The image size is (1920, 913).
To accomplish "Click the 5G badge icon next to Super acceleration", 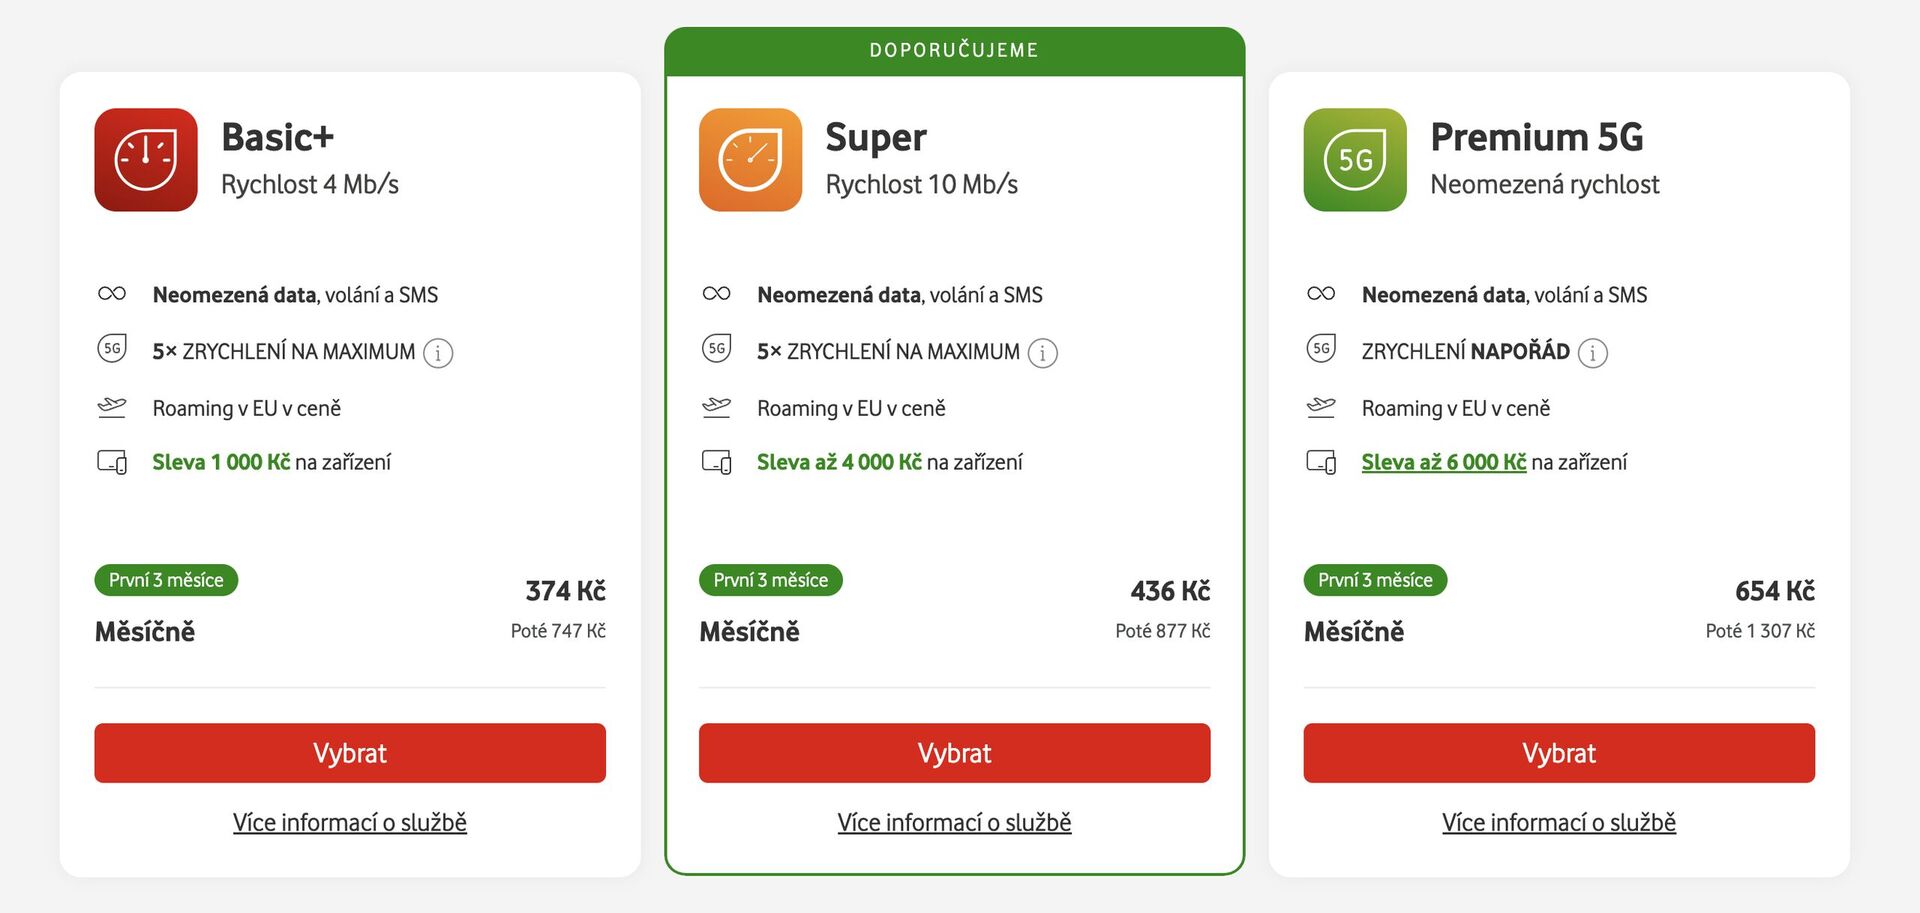I will coord(716,350).
